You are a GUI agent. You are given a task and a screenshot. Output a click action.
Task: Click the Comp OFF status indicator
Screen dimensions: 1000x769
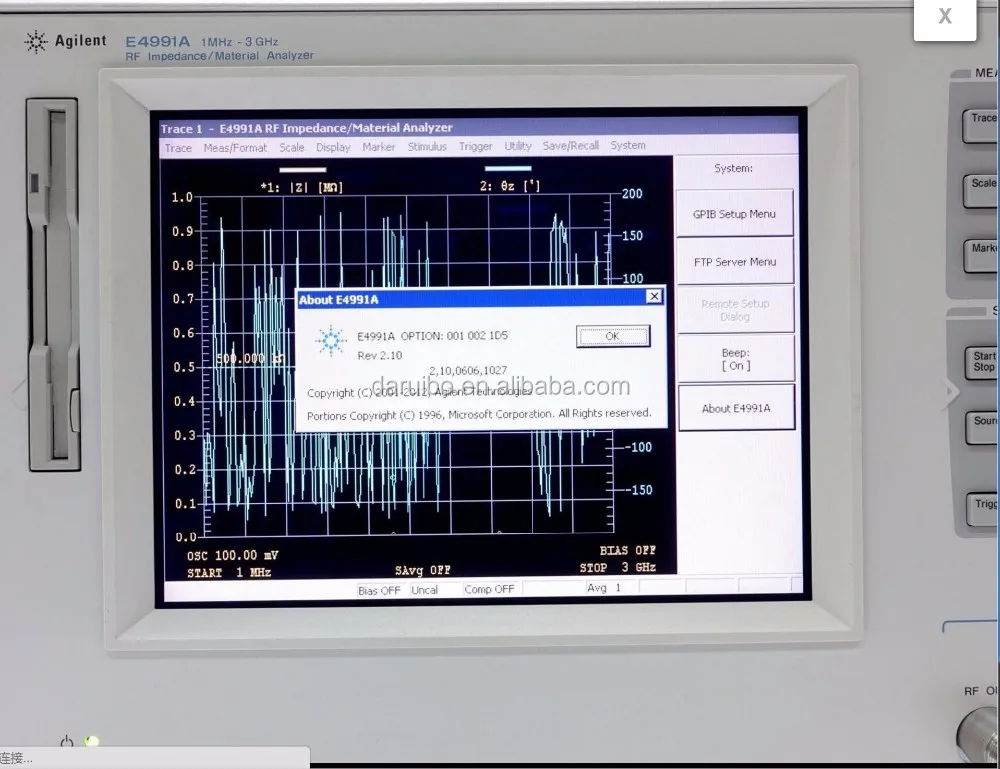(x=489, y=589)
